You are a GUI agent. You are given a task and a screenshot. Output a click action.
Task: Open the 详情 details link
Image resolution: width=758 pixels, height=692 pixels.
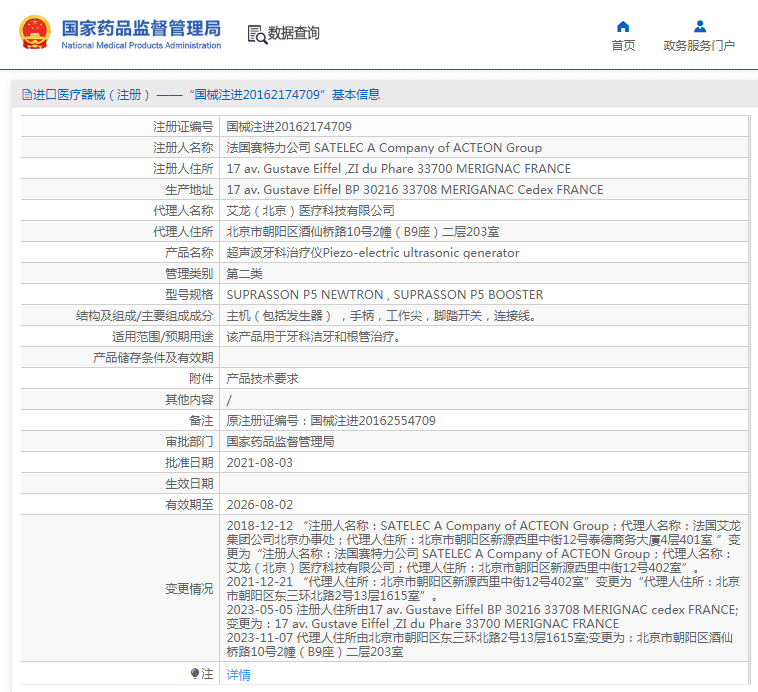(x=238, y=674)
